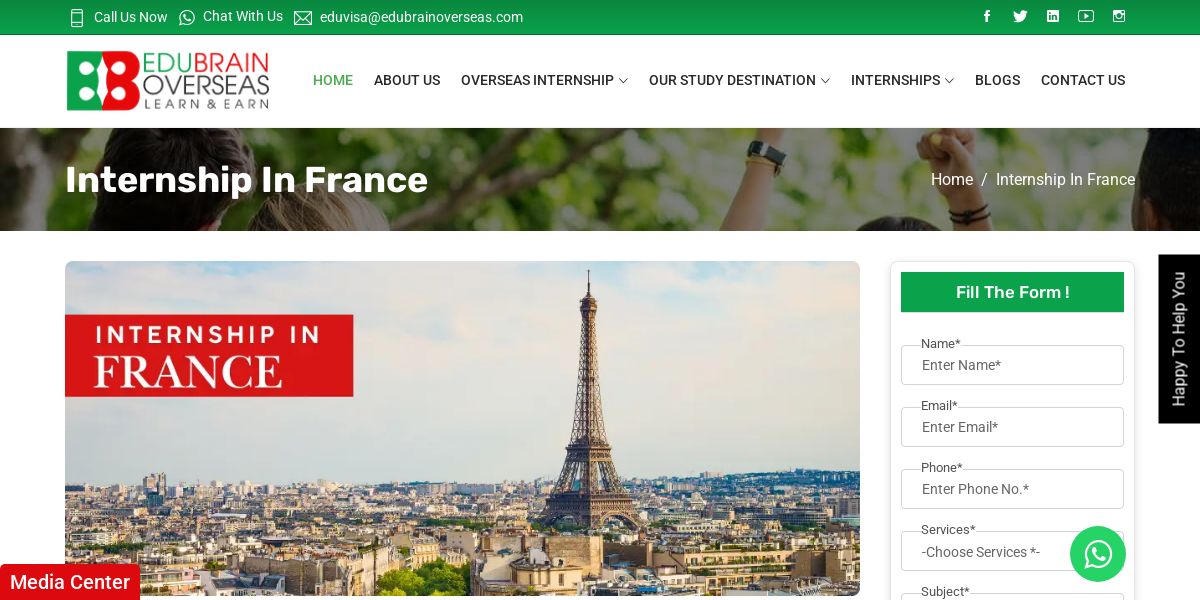
Task: Click the phone icon beside Call Us Now
Action: click(77, 17)
